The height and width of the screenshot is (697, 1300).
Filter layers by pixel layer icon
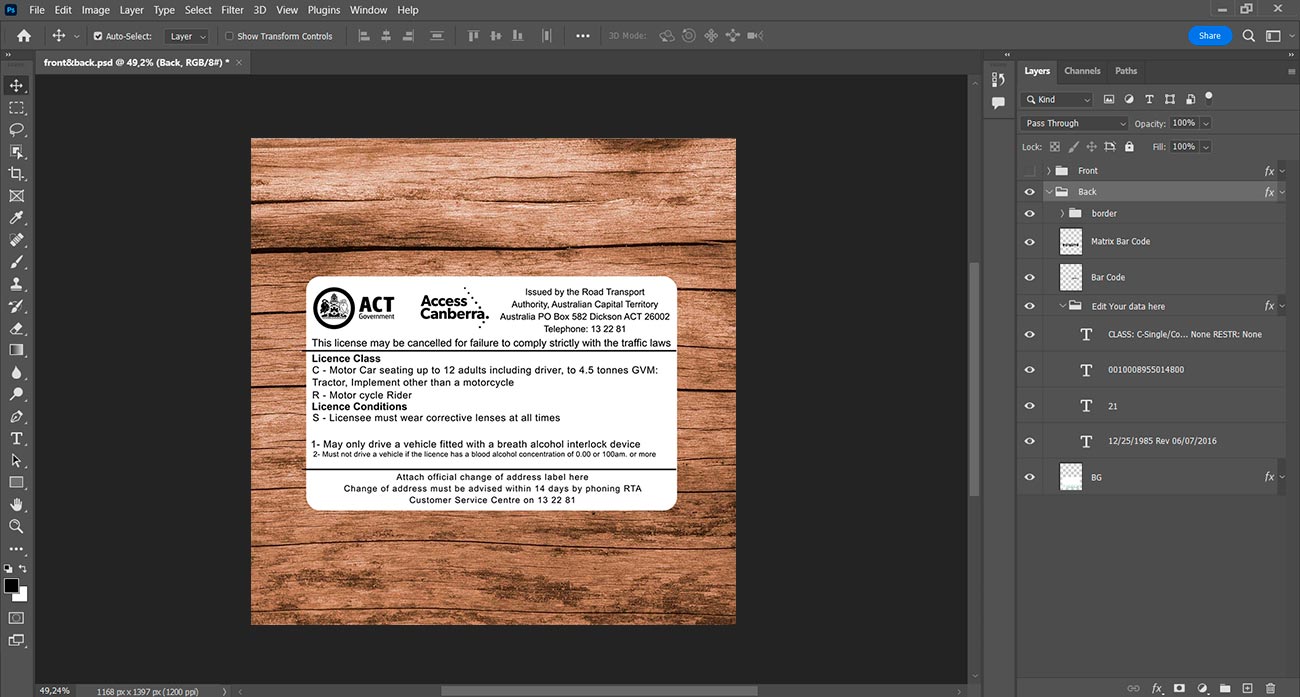pos(1108,99)
